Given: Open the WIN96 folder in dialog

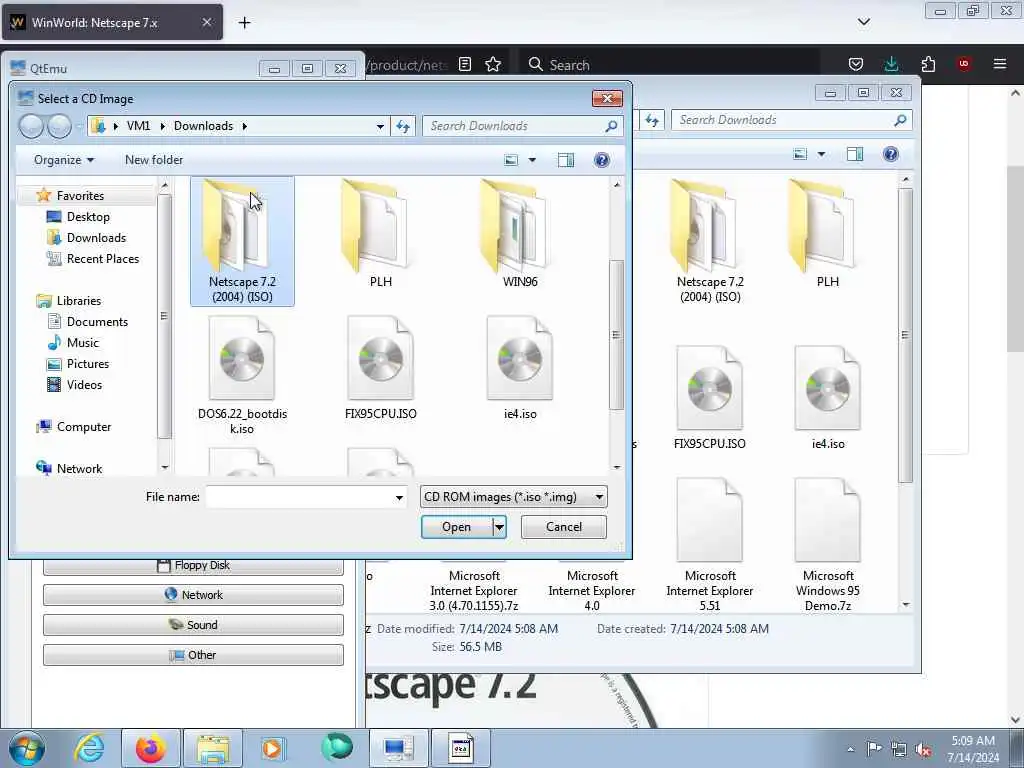Looking at the screenshot, I should pyautogui.click(x=520, y=234).
